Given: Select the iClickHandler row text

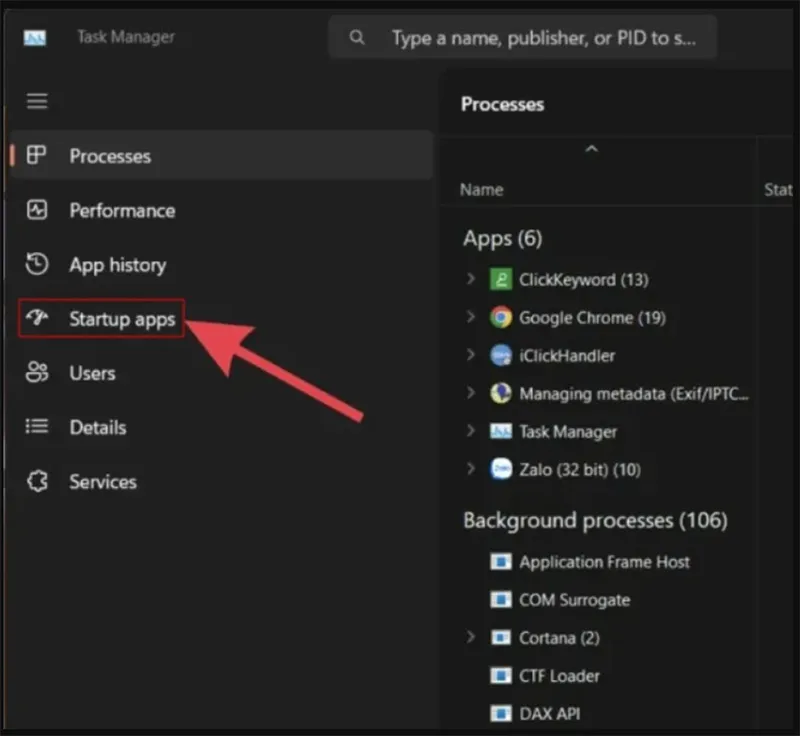Looking at the screenshot, I should coord(567,356).
